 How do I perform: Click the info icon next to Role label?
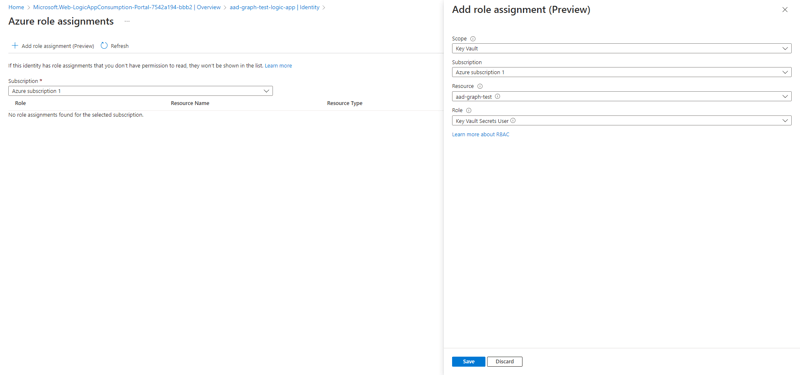(x=469, y=110)
